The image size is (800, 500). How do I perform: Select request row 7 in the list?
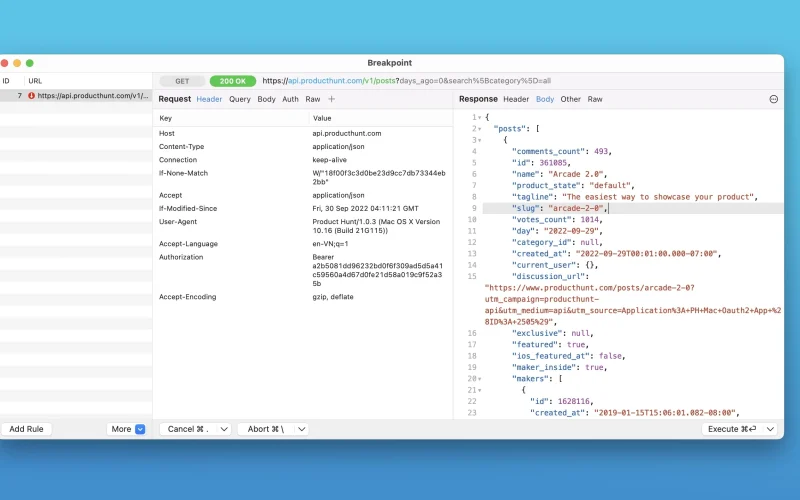[x=76, y=95]
